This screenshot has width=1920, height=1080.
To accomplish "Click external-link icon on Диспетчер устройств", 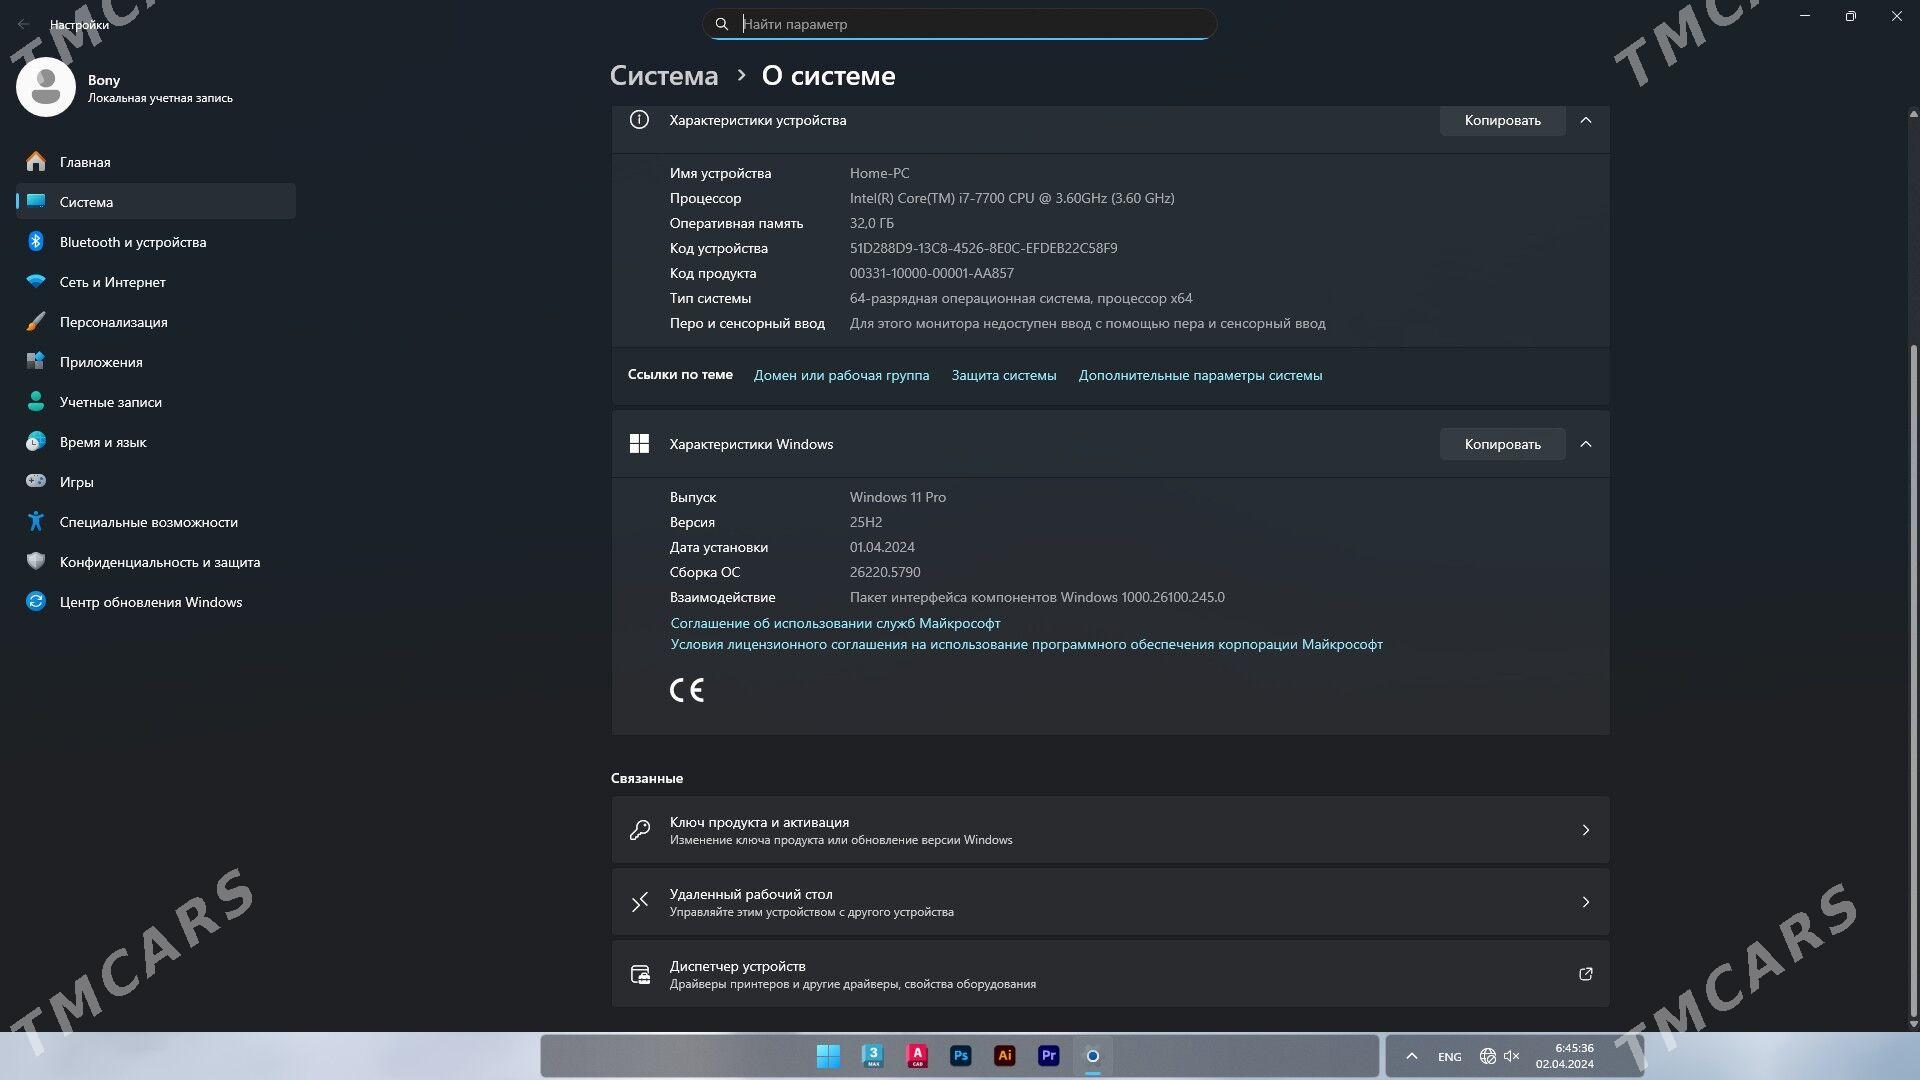I will [1586, 974].
